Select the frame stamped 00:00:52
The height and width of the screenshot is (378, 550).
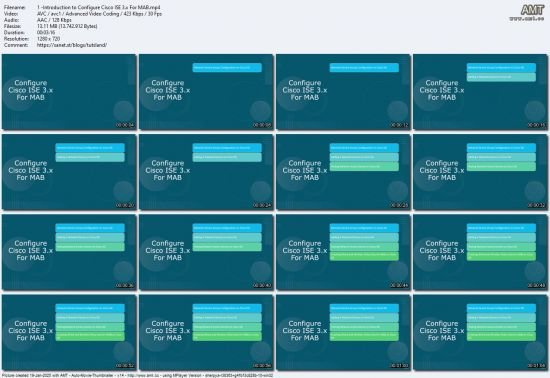tap(69, 332)
